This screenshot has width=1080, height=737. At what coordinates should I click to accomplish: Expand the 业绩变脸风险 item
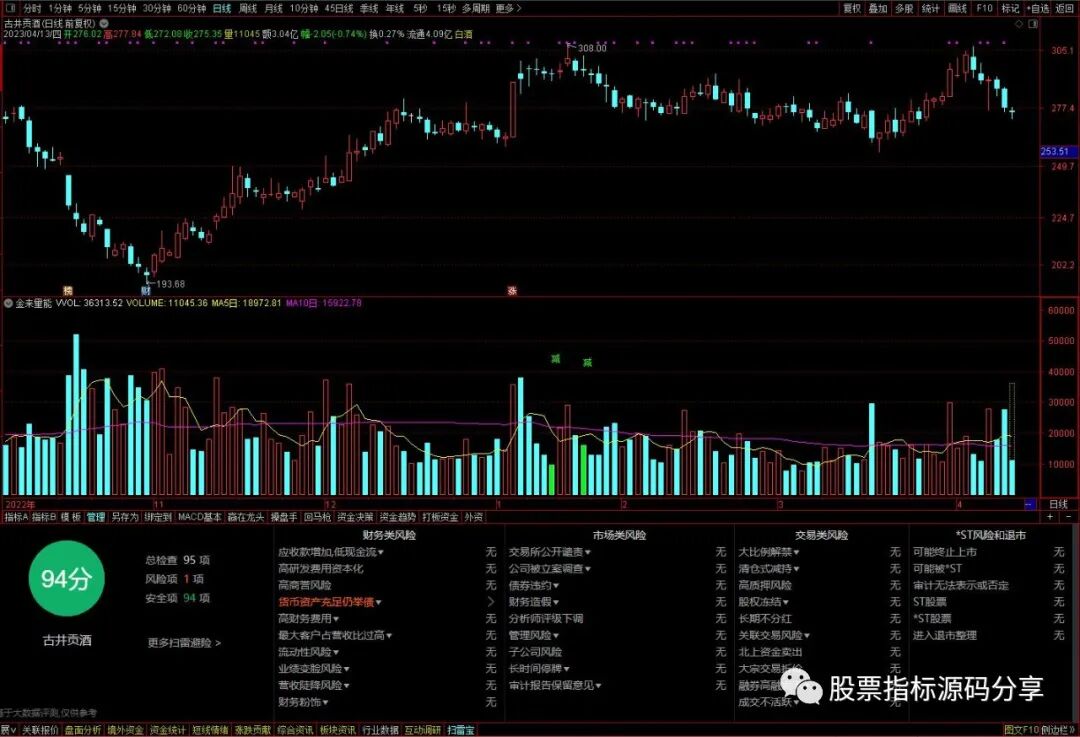pyautogui.click(x=313, y=668)
